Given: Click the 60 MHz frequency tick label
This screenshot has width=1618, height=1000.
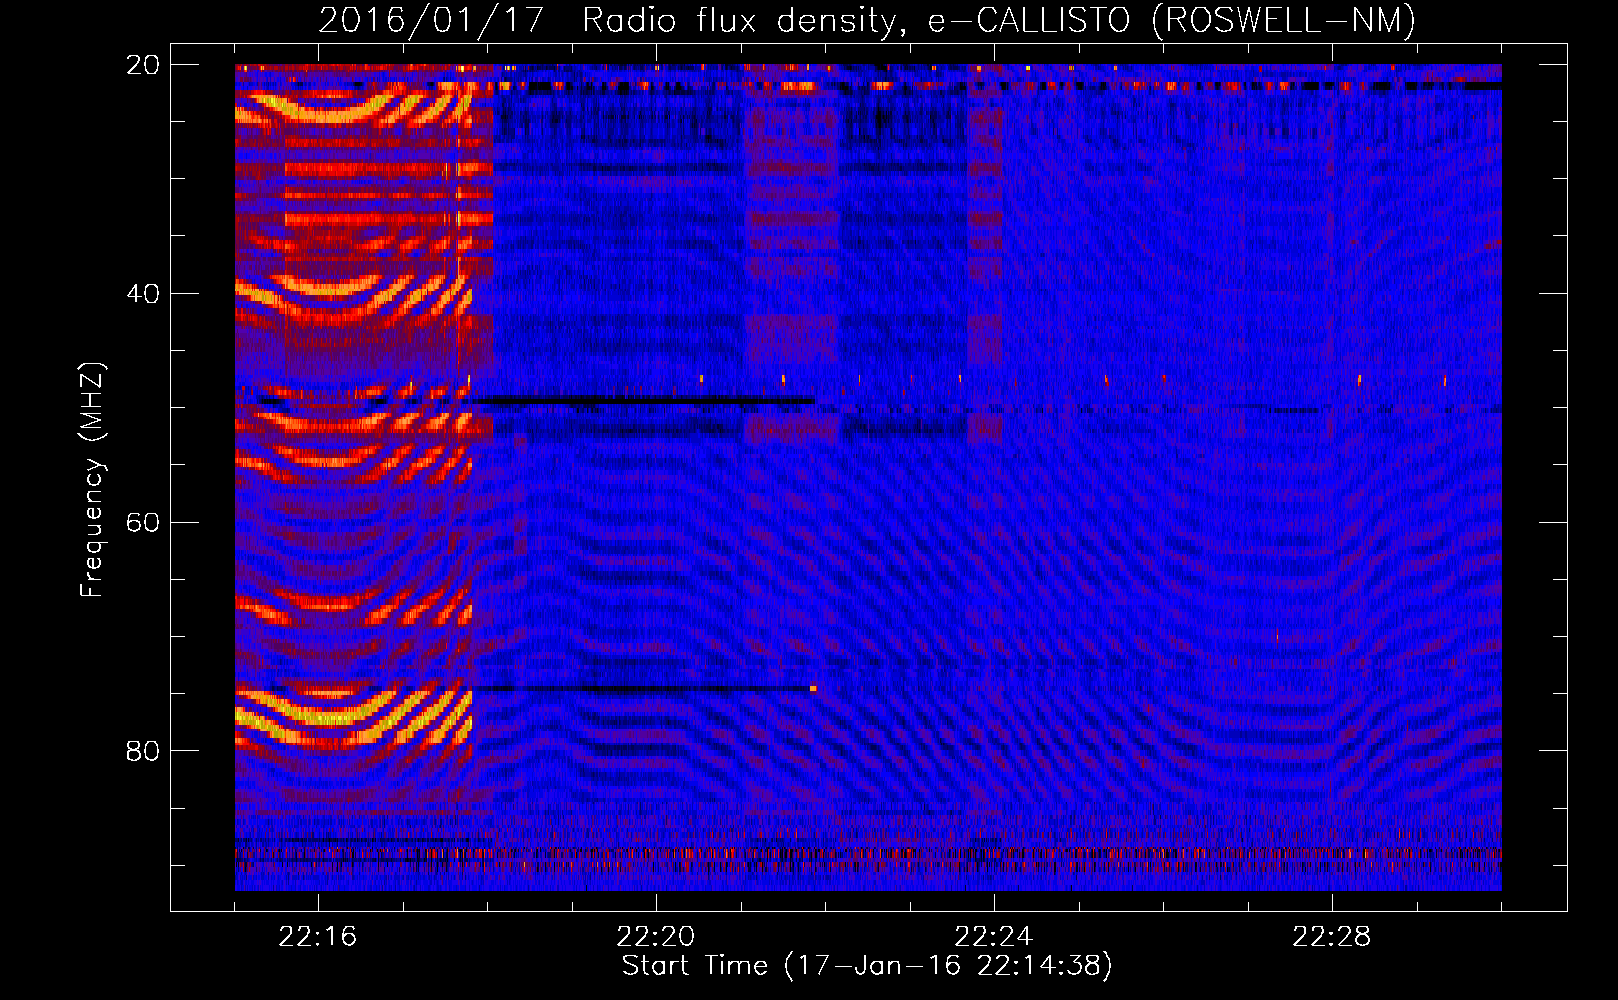Looking at the screenshot, I should (143, 523).
